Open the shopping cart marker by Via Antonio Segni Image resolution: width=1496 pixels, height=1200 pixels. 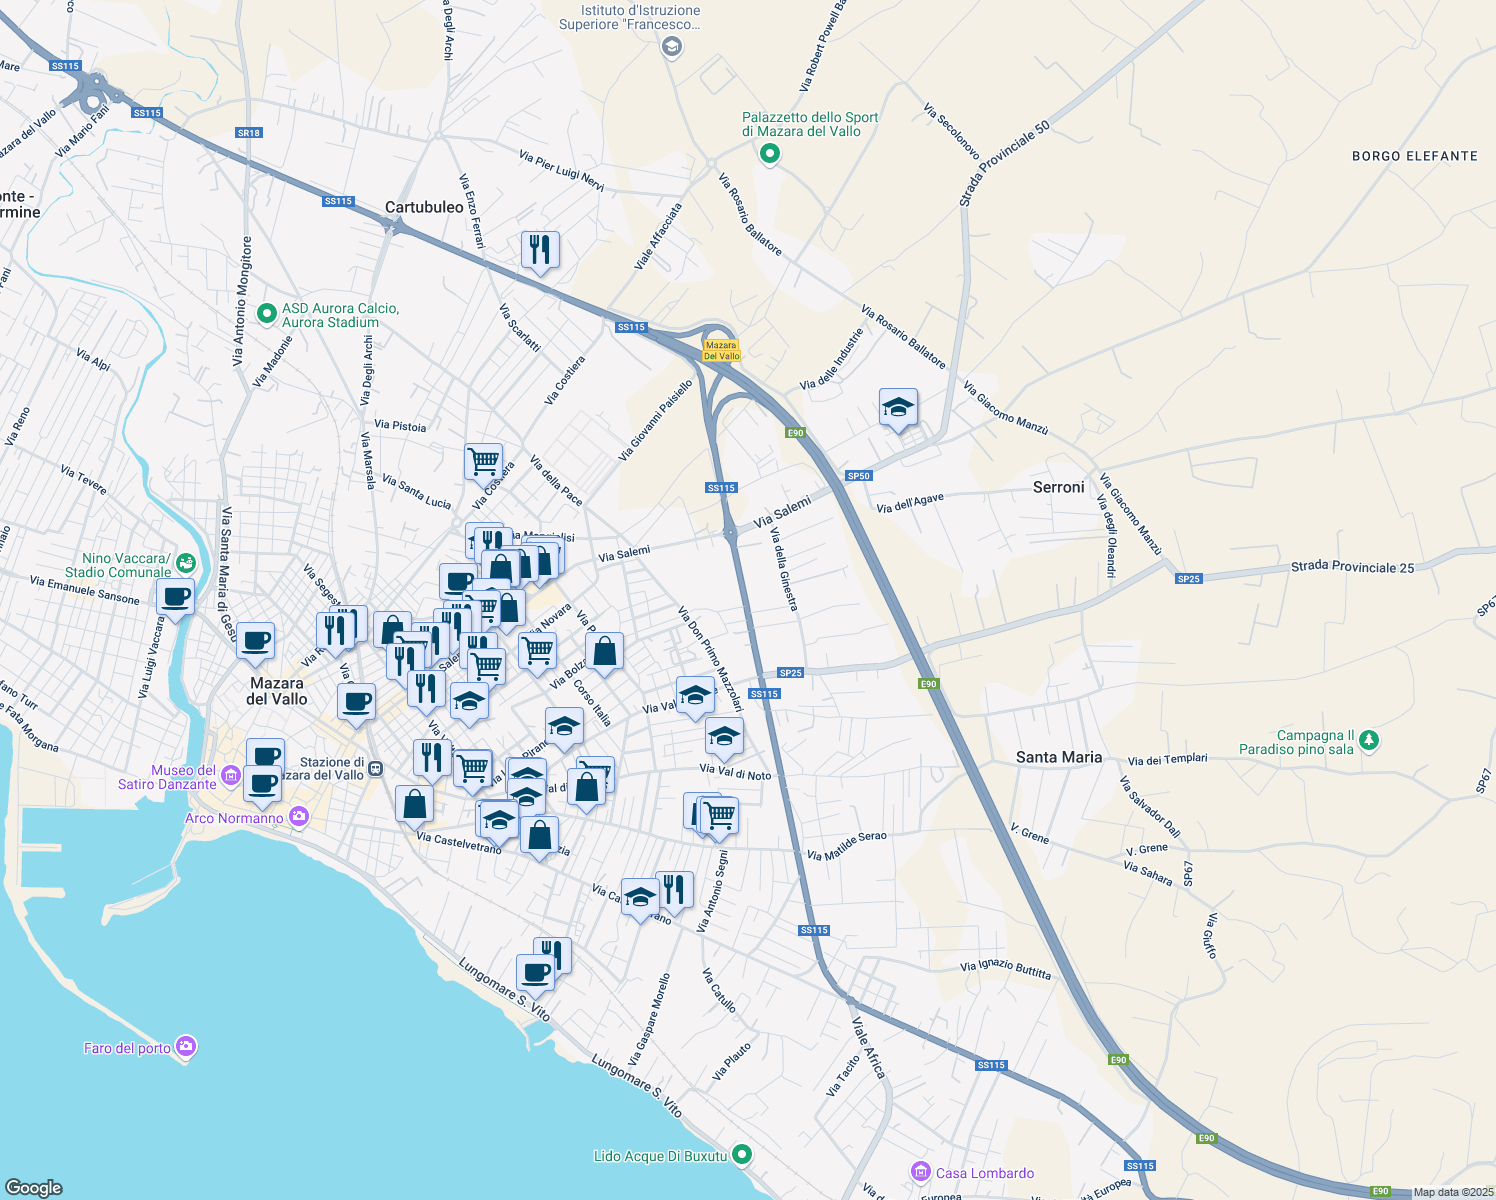tap(719, 816)
